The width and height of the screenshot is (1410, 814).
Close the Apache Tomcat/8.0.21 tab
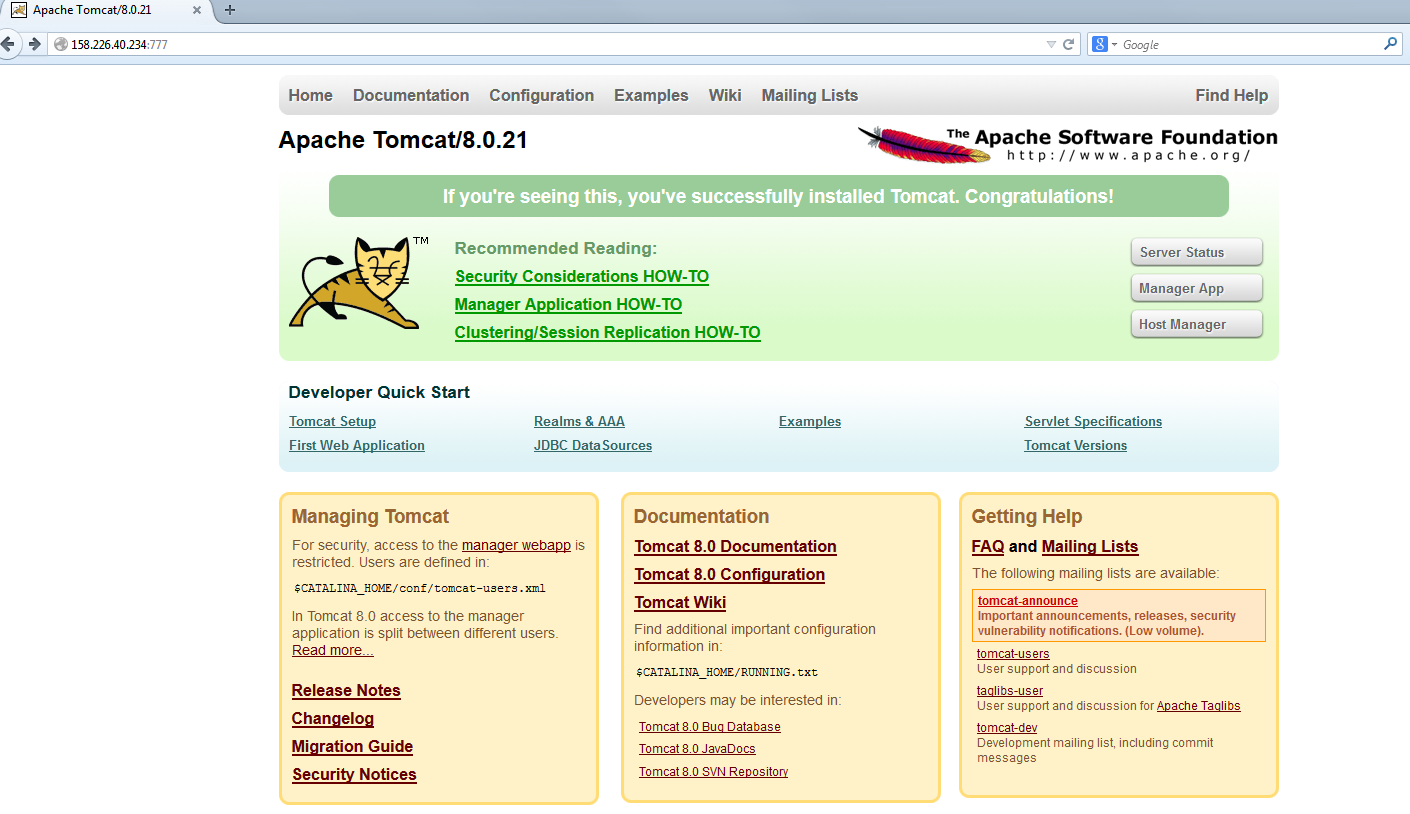(197, 10)
